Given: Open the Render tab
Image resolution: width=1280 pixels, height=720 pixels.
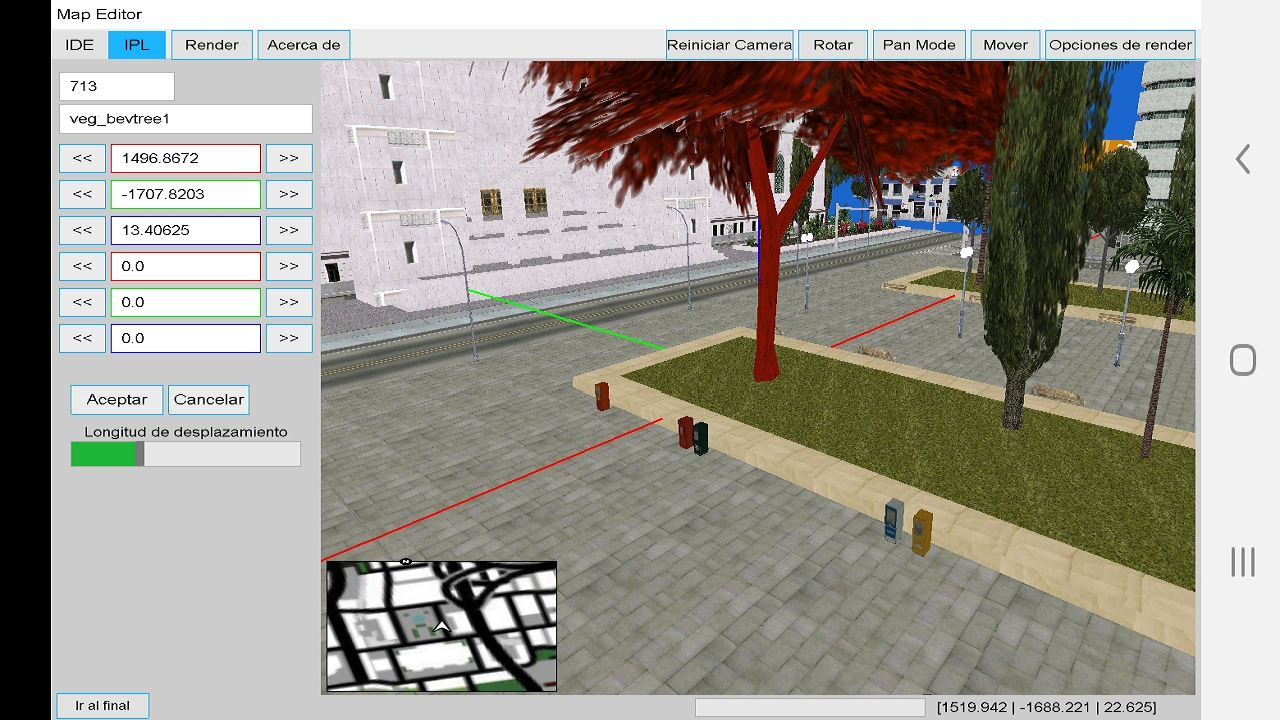Looking at the screenshot, I should click(212, 45).
